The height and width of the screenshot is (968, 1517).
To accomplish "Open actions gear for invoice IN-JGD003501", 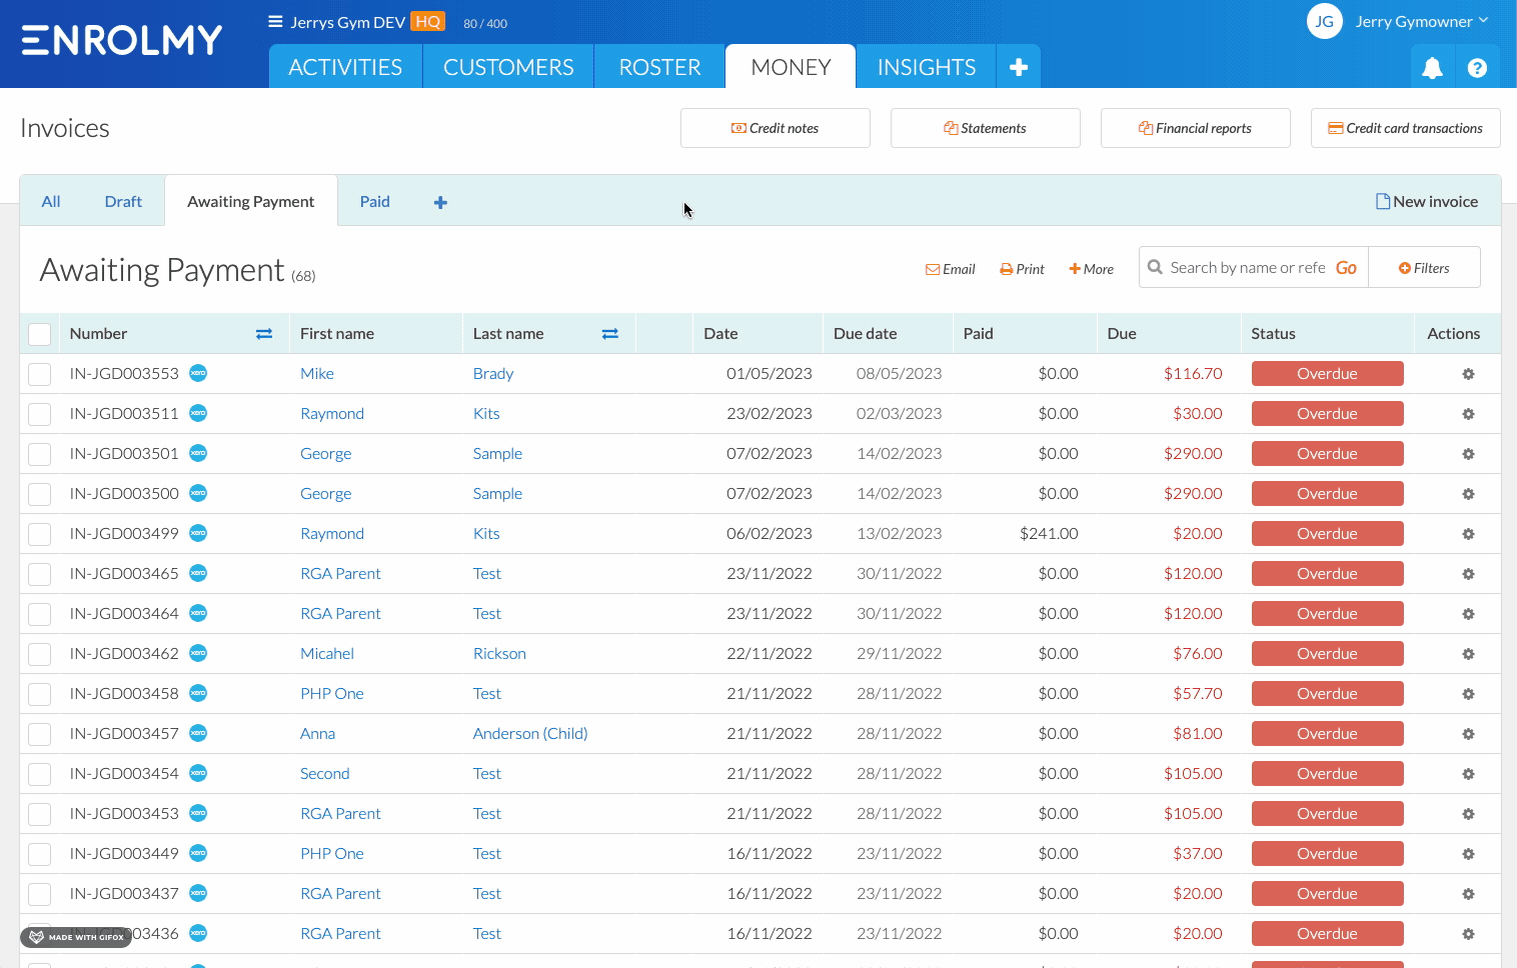I will tap(1468, 454).
